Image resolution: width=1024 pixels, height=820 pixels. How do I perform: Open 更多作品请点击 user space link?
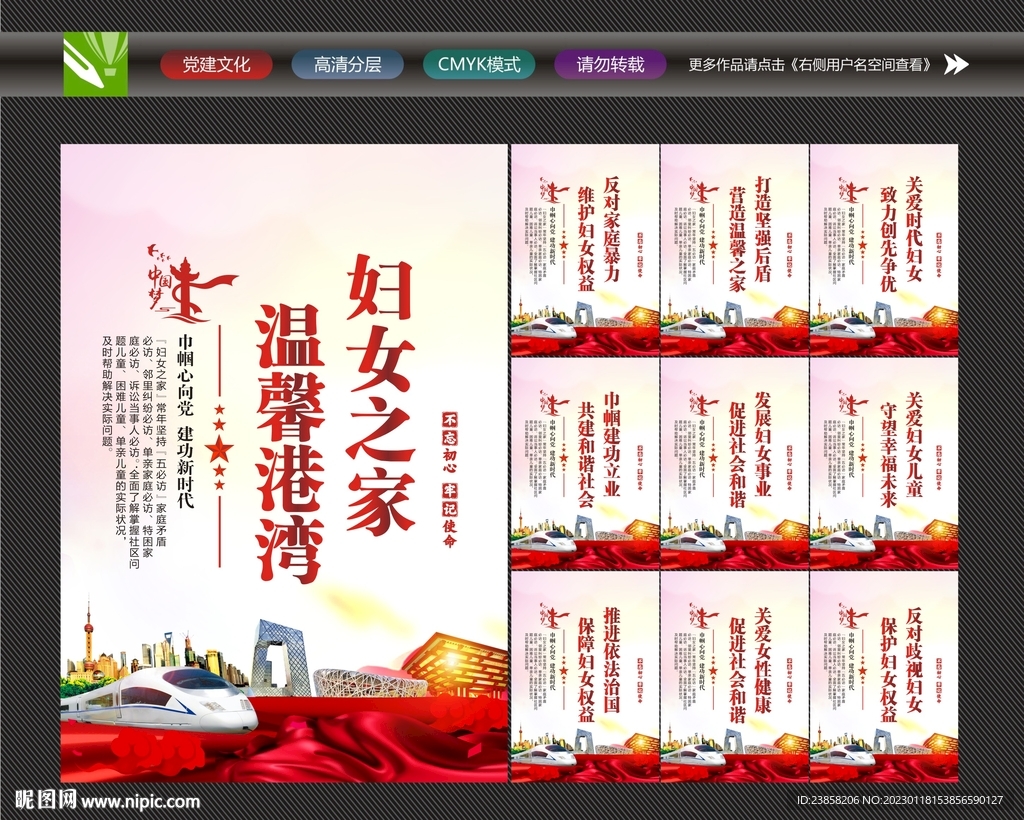click(x=808, y=63)
